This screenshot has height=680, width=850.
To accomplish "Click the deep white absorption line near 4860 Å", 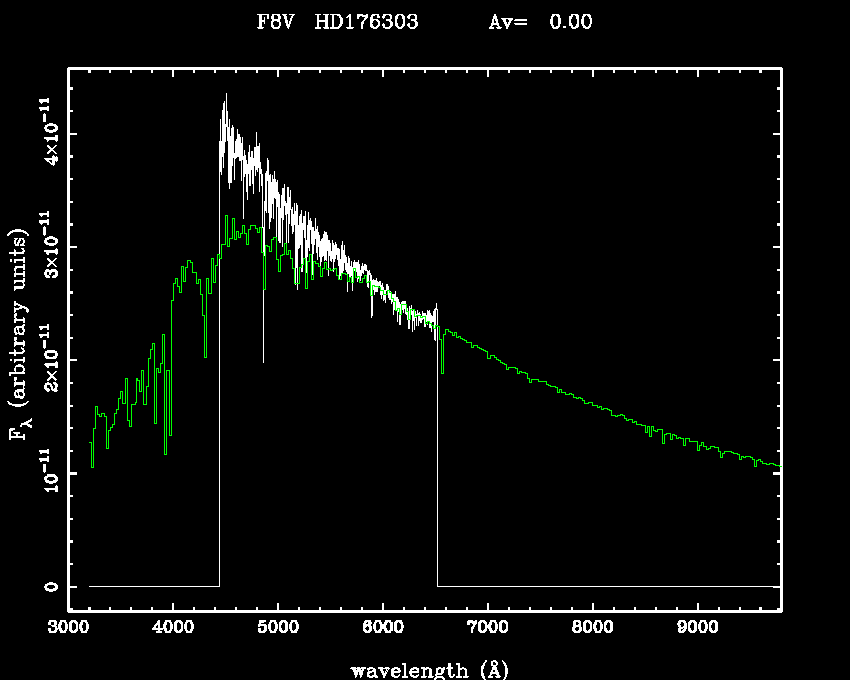I will point(263,360).
